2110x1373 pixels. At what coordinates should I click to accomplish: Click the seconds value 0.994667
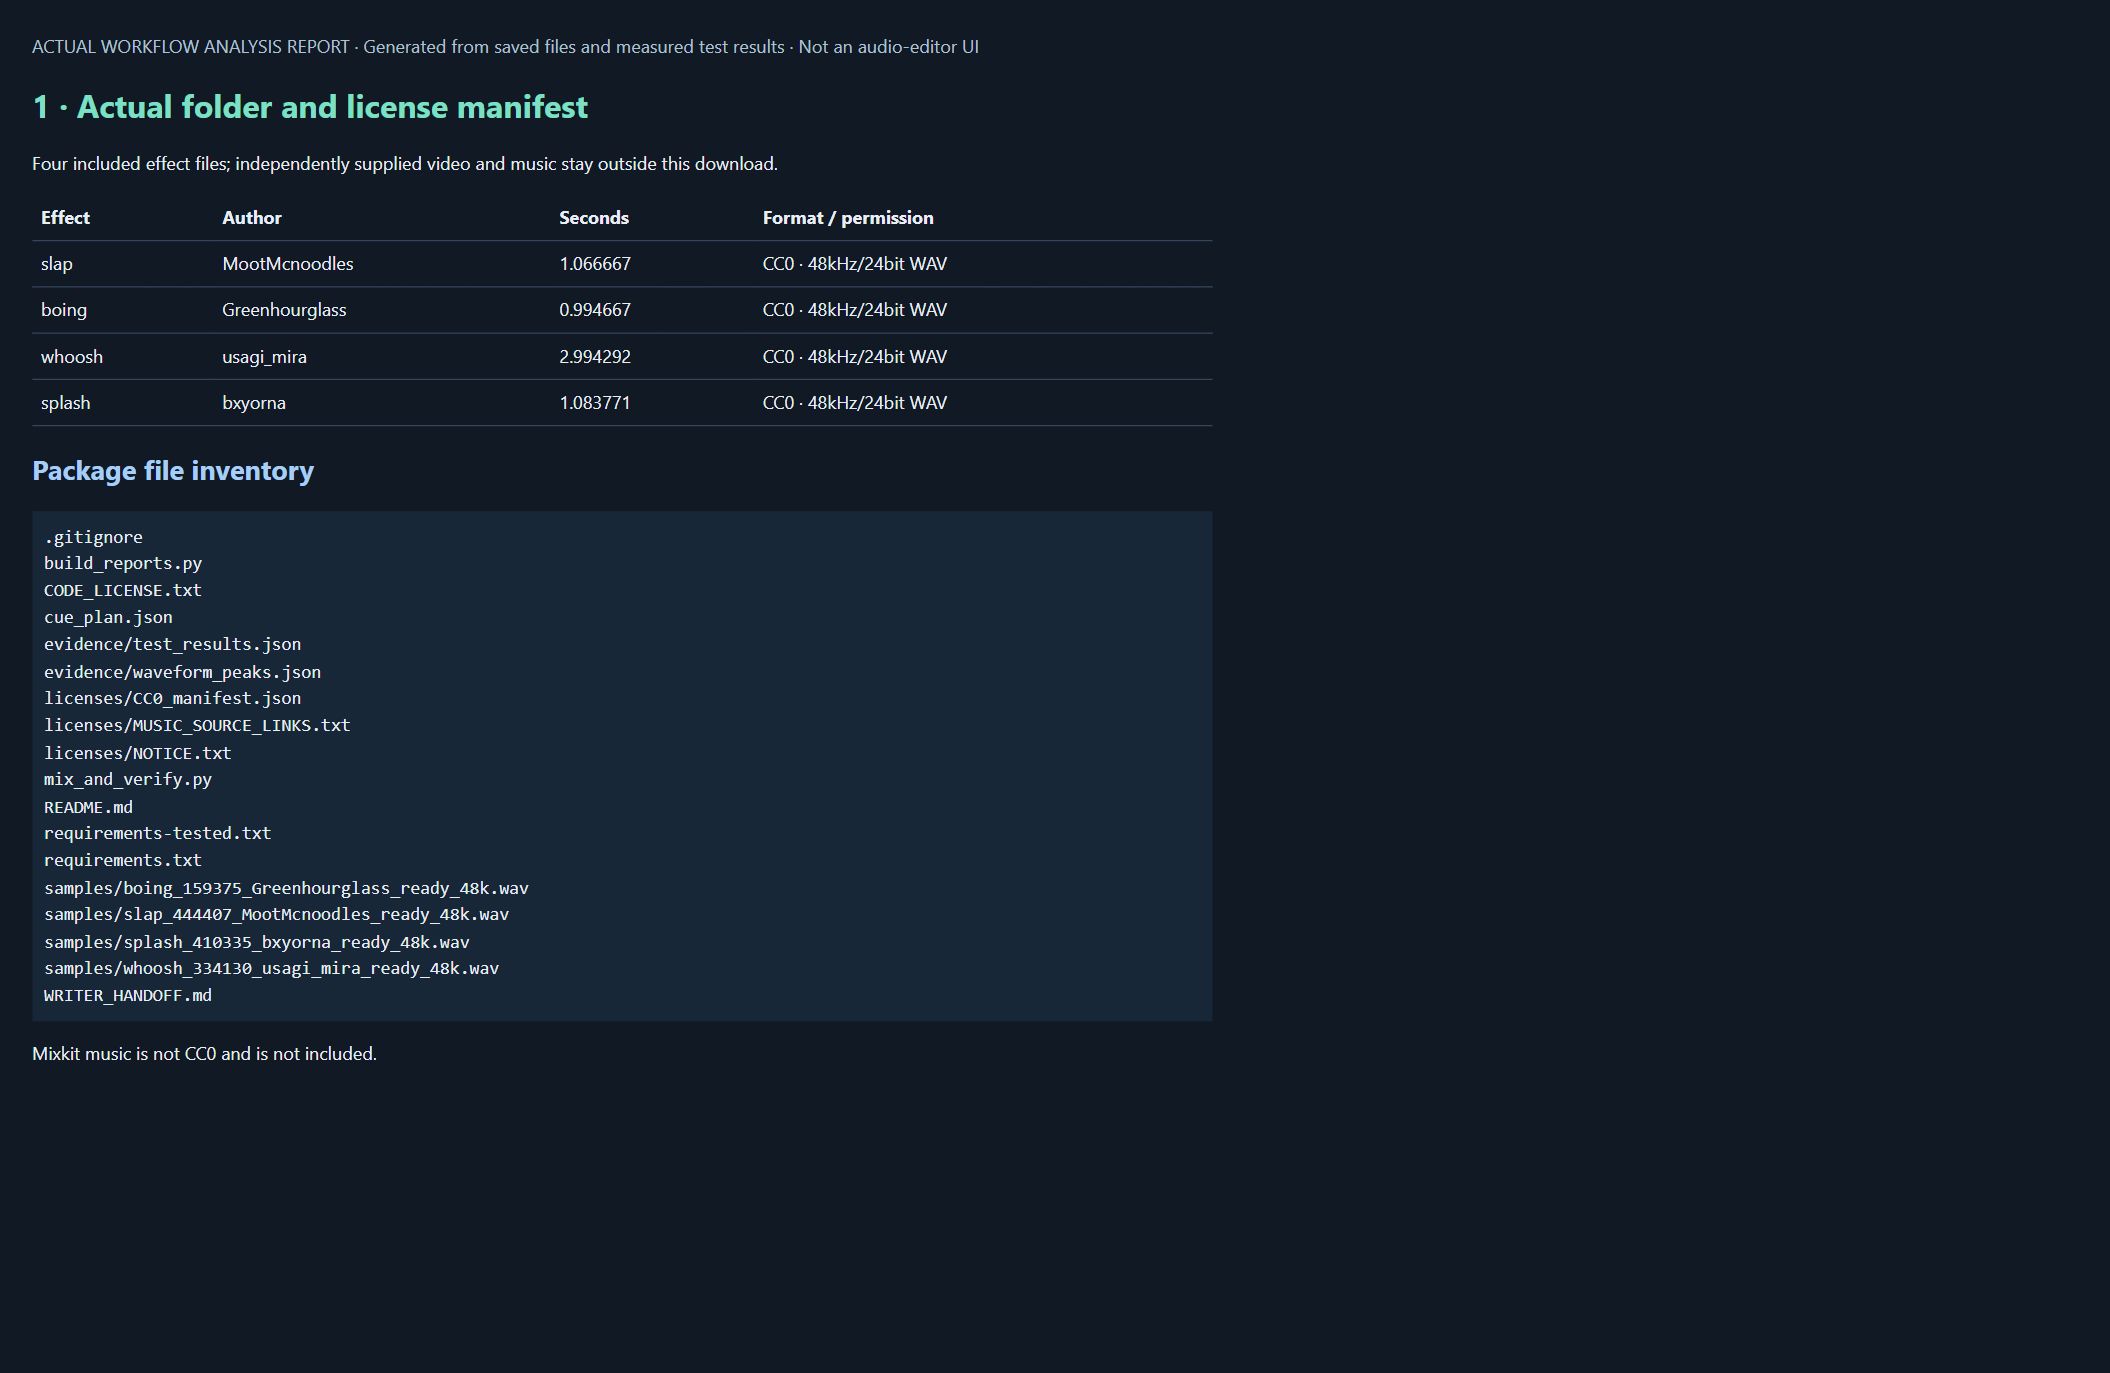(595, 310)
